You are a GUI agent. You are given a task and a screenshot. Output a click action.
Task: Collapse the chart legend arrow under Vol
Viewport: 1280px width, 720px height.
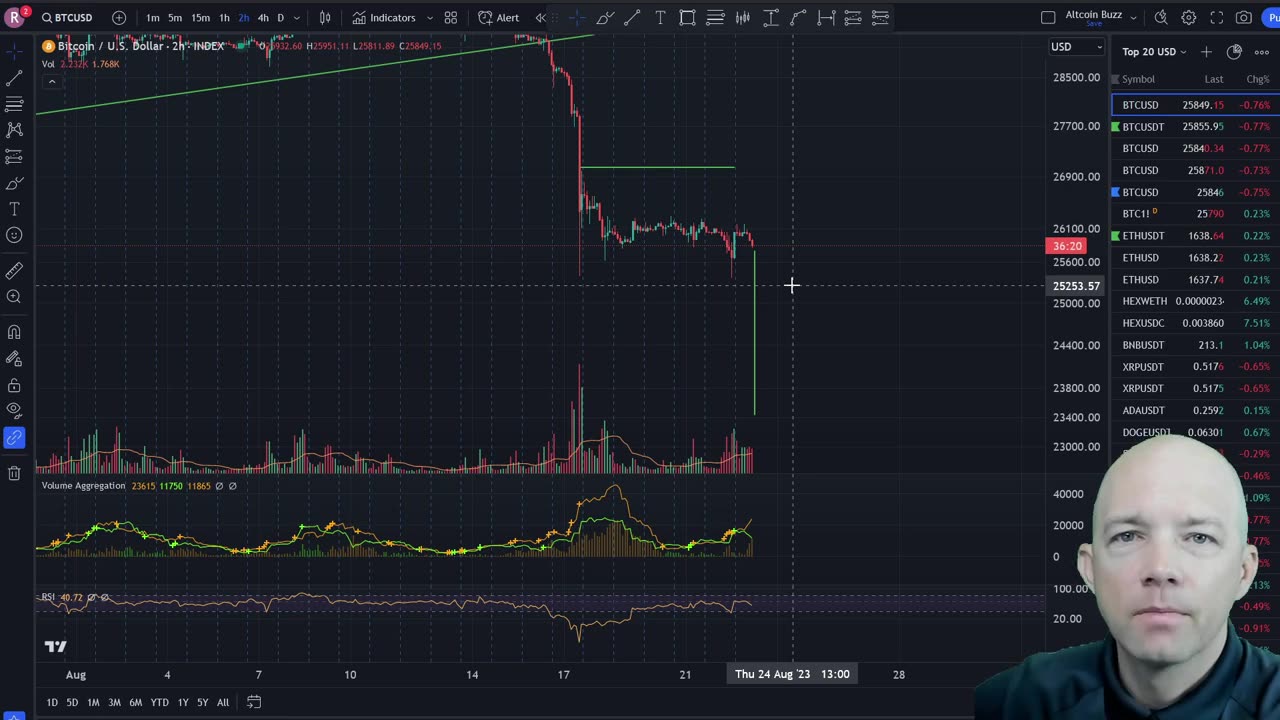click(x=51, y=82)
